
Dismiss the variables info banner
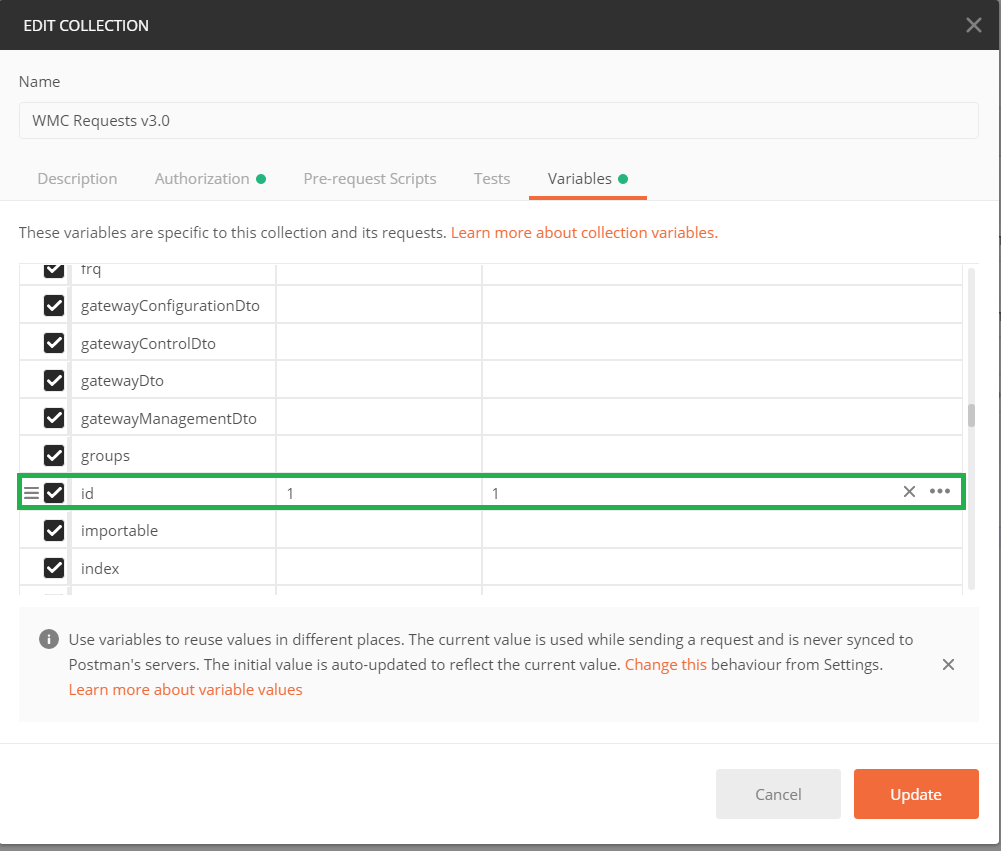click(x=948, y=665)
